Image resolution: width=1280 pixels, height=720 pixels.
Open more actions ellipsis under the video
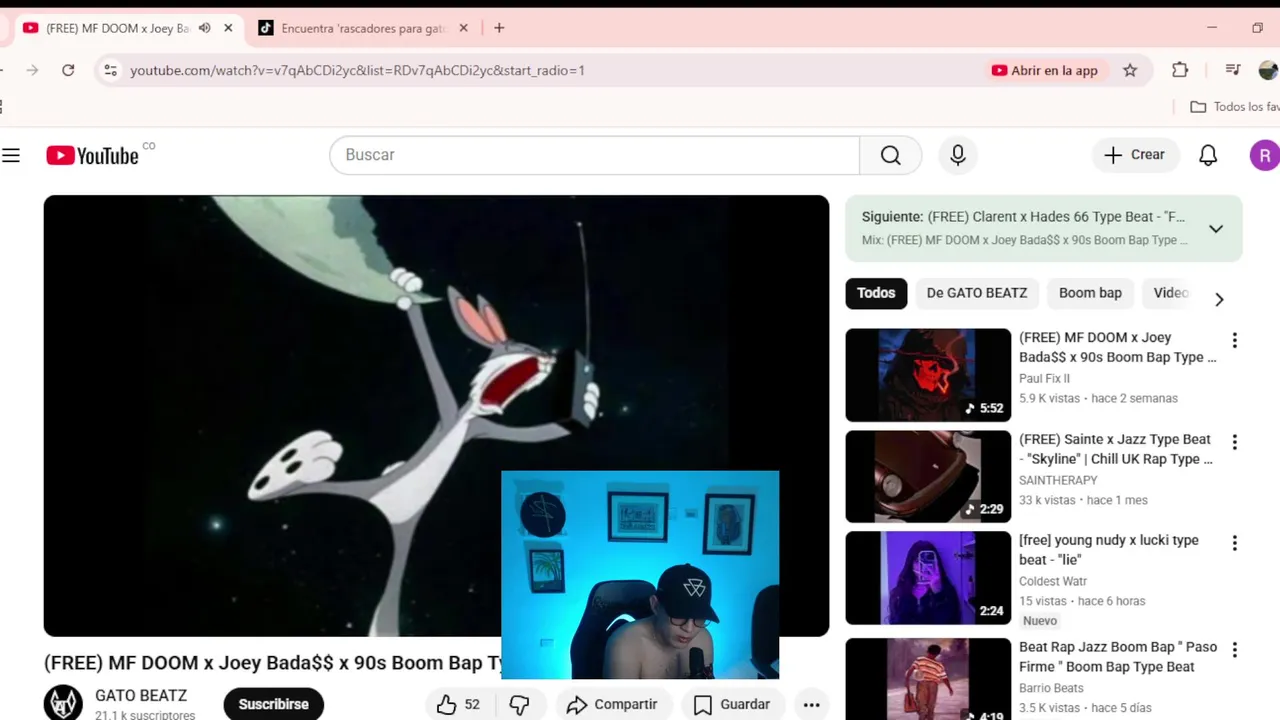812,704
